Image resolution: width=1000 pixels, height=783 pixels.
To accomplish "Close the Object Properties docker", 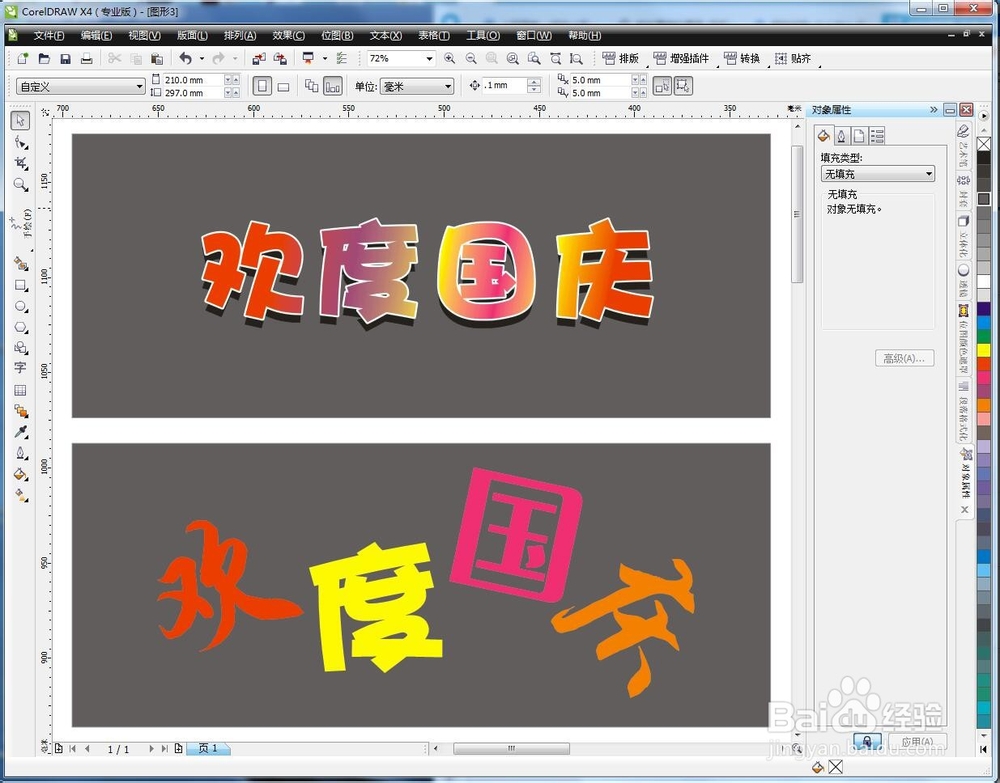I will (966, 110).
